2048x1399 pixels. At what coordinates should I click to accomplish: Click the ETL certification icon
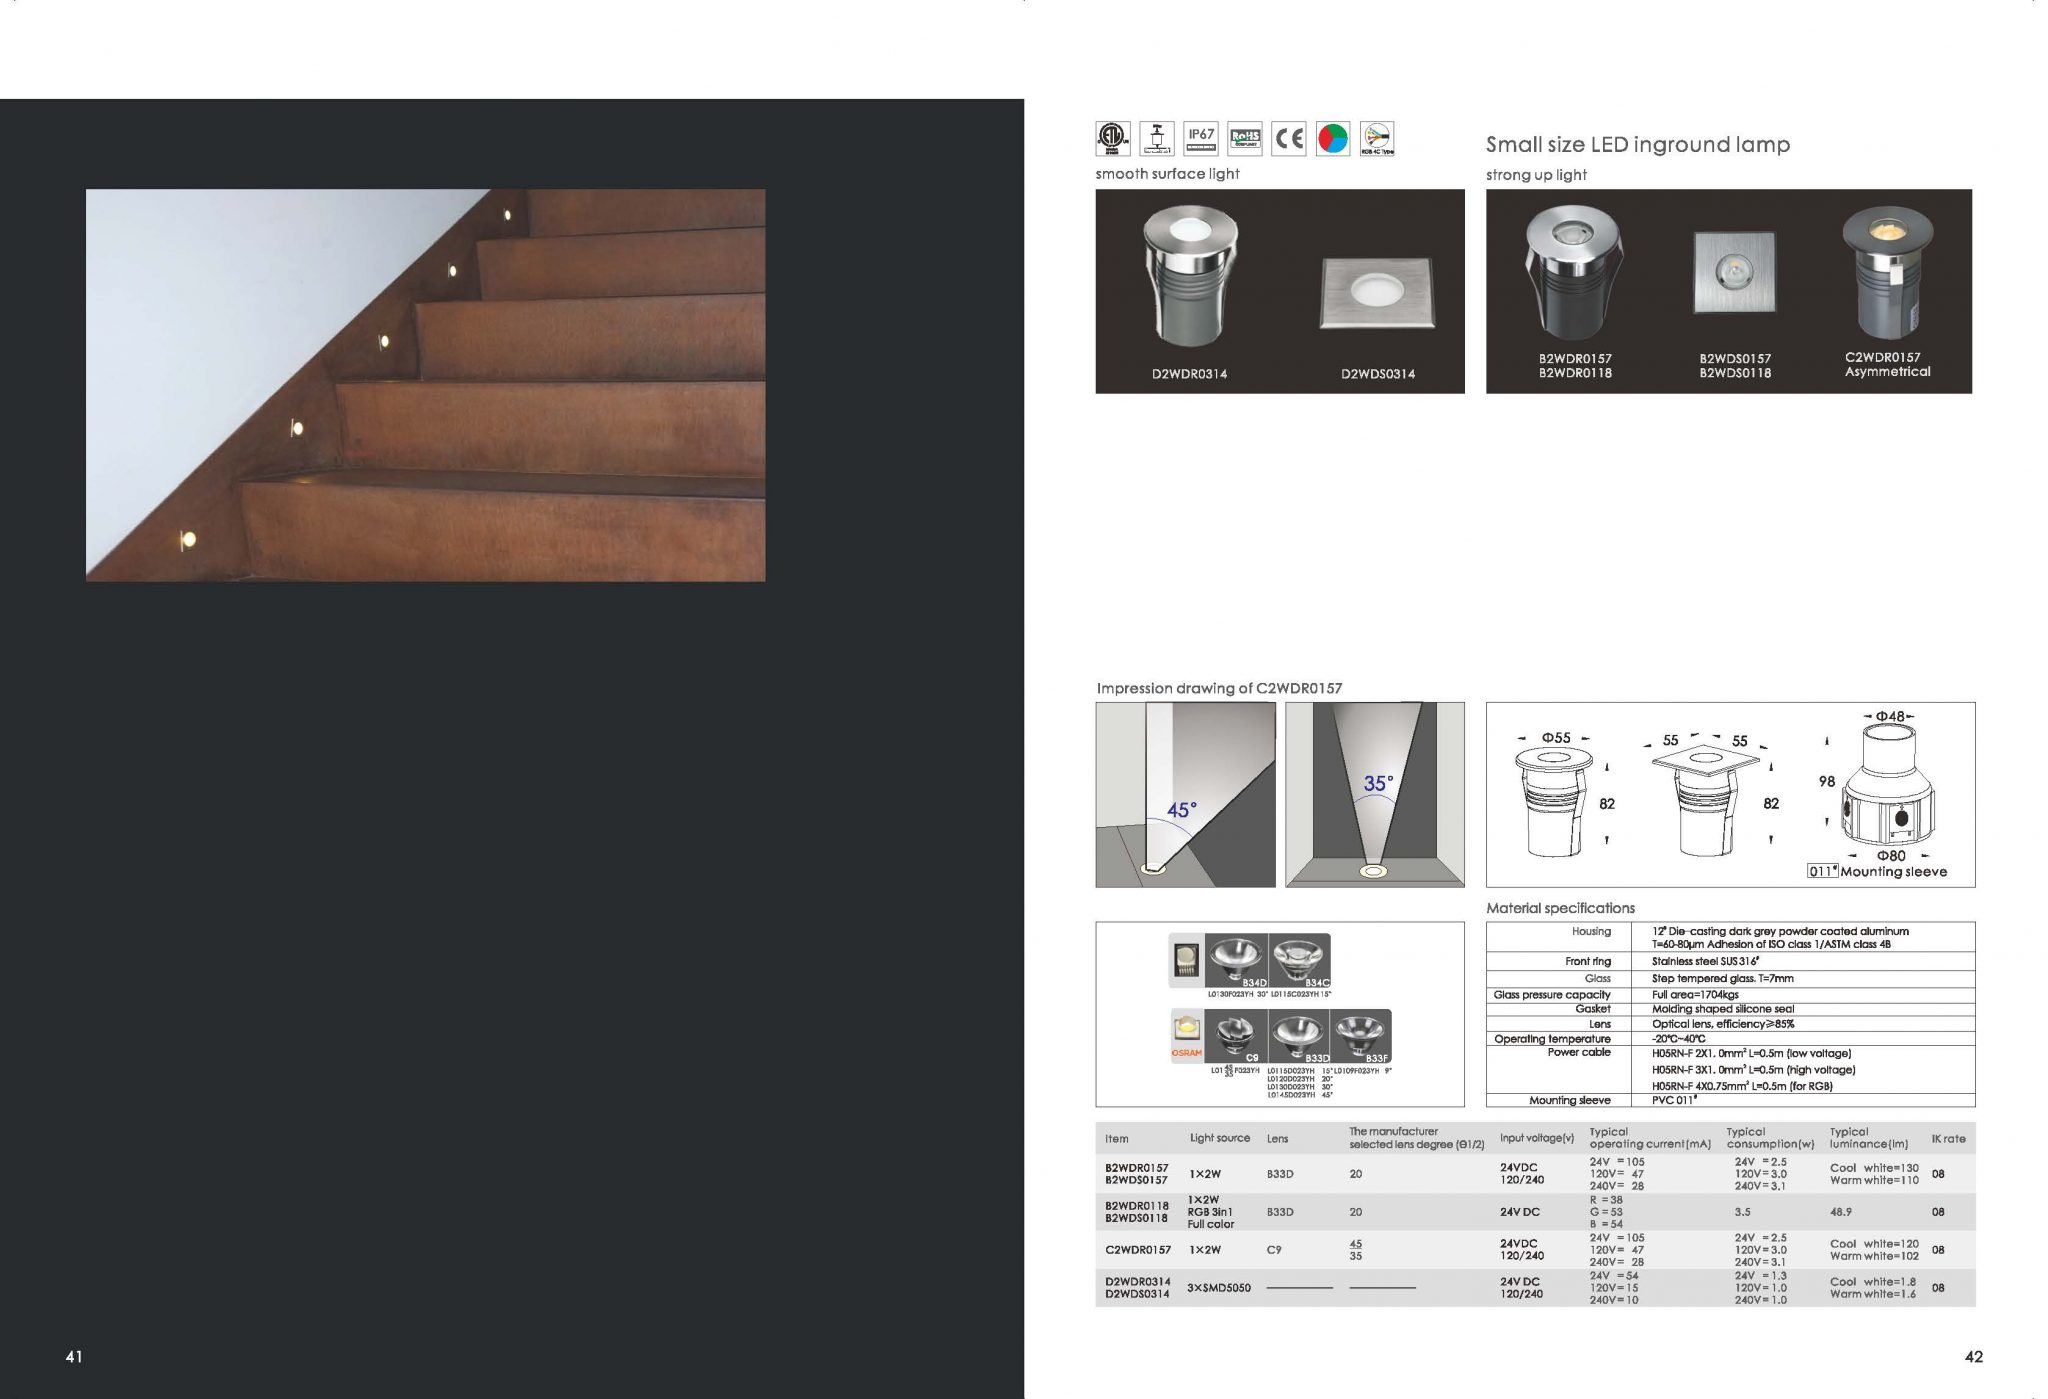1113,138
